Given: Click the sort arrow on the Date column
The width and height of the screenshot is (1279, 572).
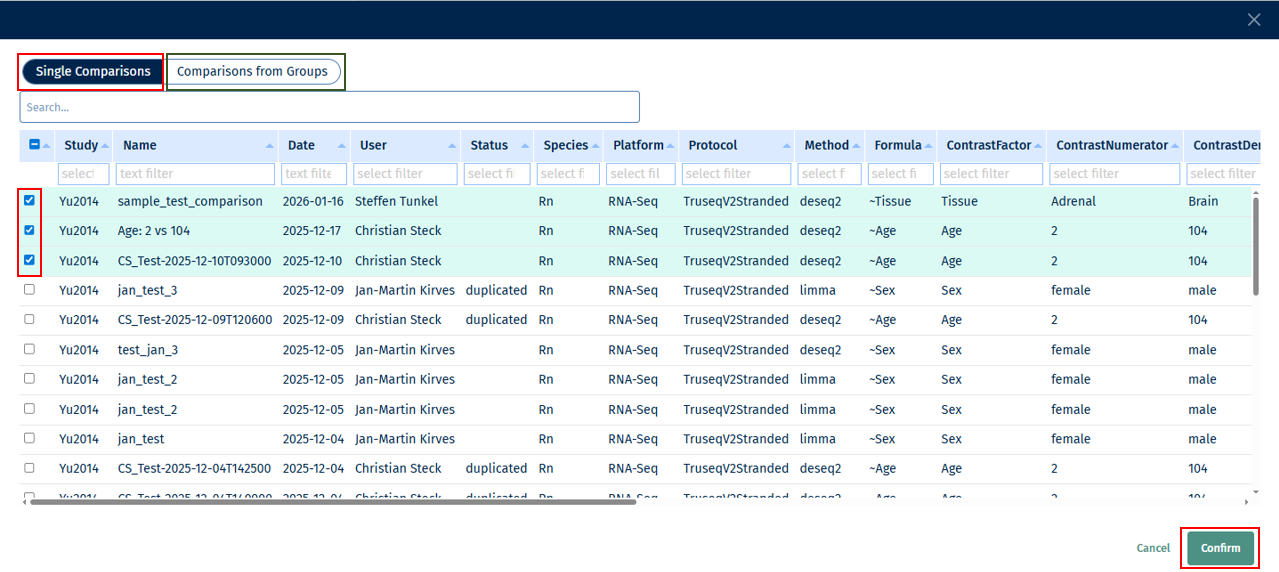Looking at the screenshot, I should coord(342,146).
